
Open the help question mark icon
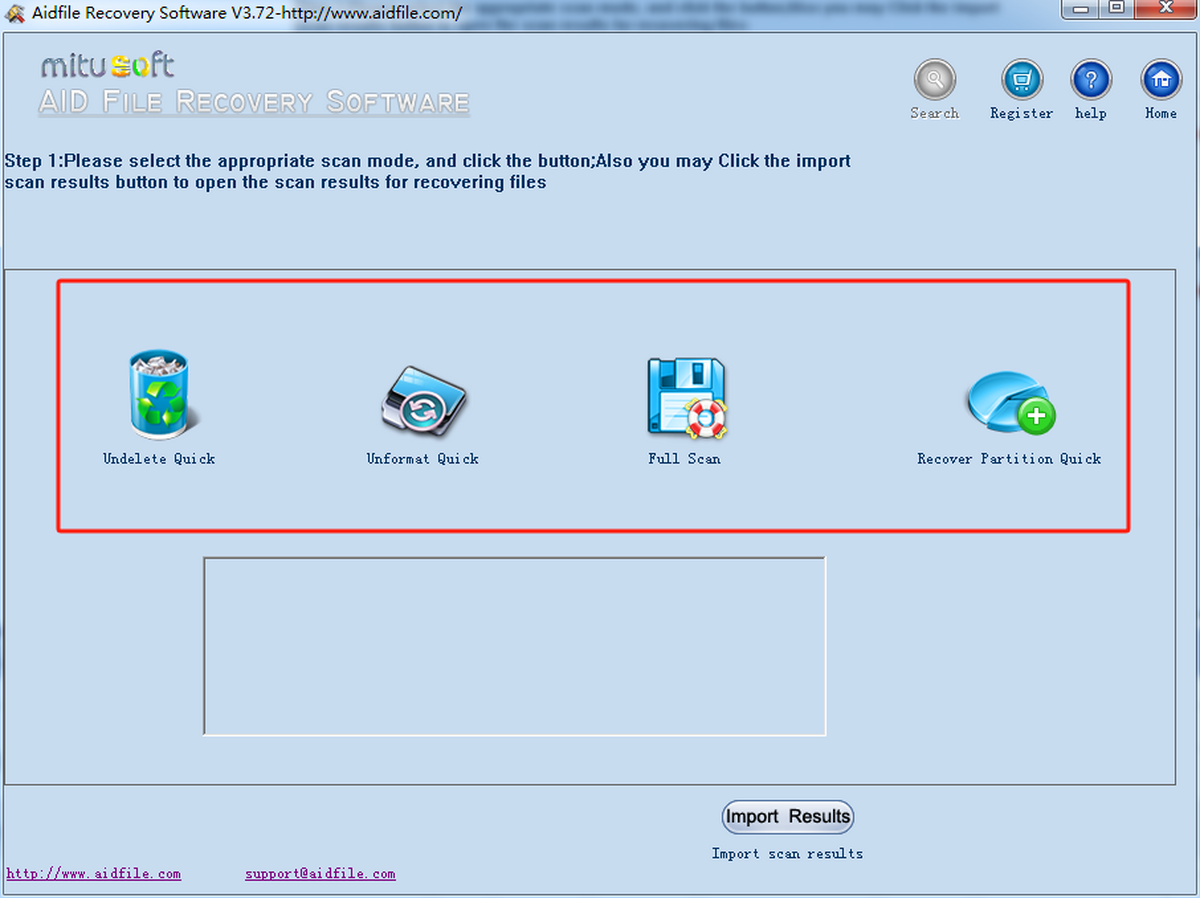tap(1091, 80)
